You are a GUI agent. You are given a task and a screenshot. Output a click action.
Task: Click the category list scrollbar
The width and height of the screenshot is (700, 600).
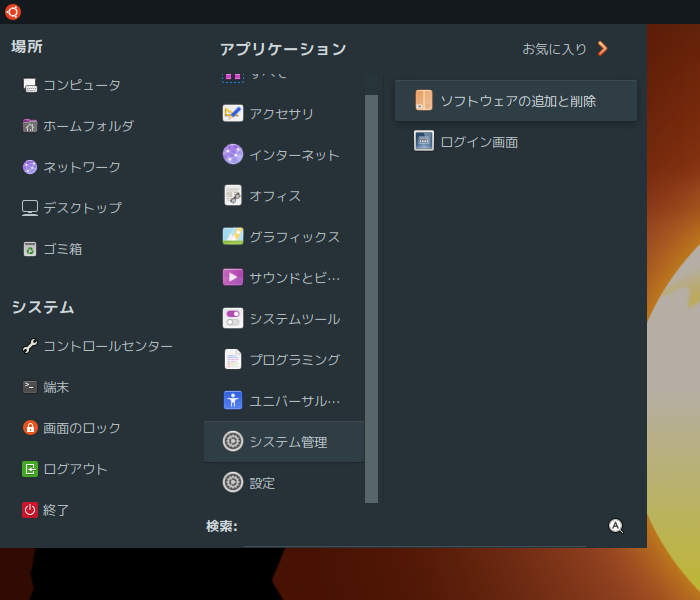coord(371,298)
